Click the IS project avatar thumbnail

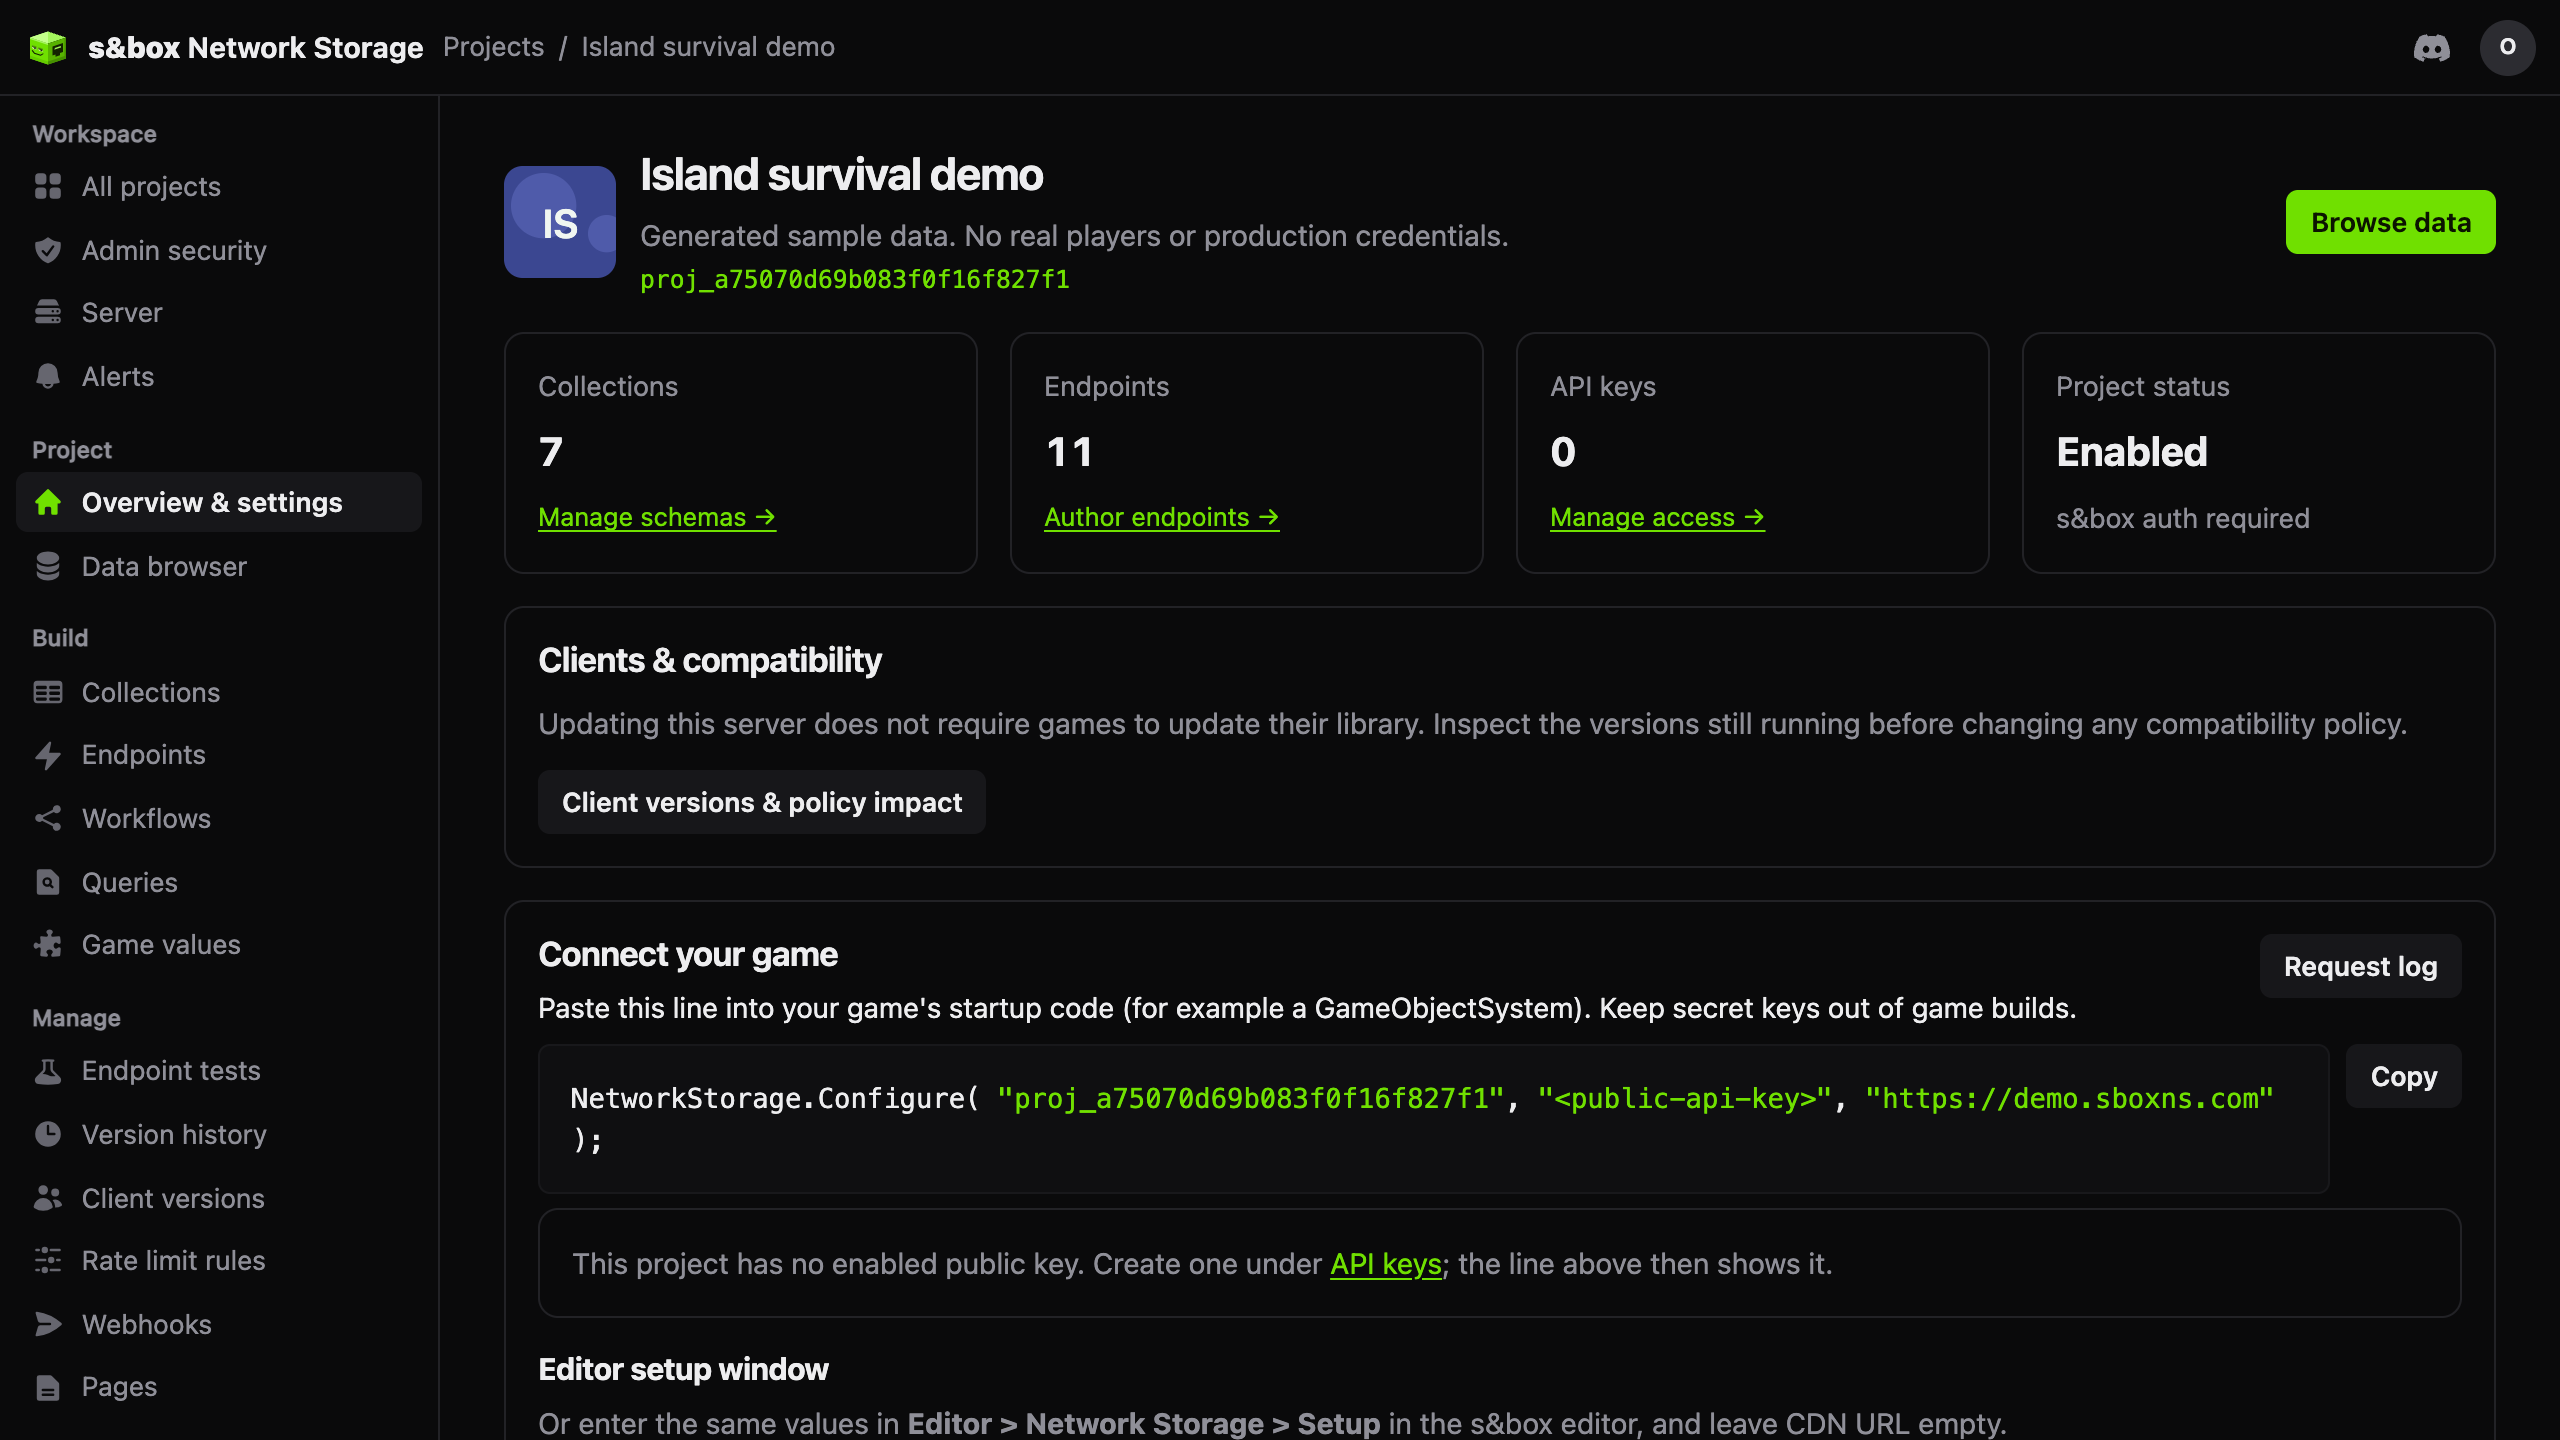tap(560, 222)
